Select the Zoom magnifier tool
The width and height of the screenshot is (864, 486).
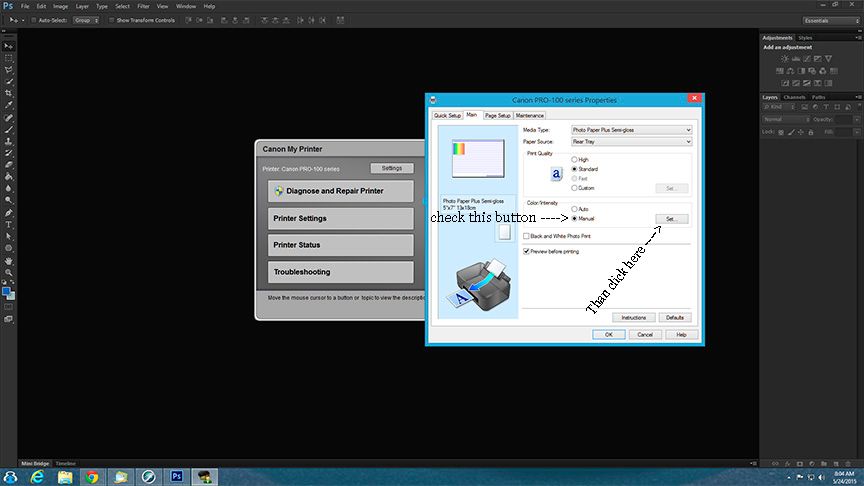pyautogui.click(x=8, y=272)
